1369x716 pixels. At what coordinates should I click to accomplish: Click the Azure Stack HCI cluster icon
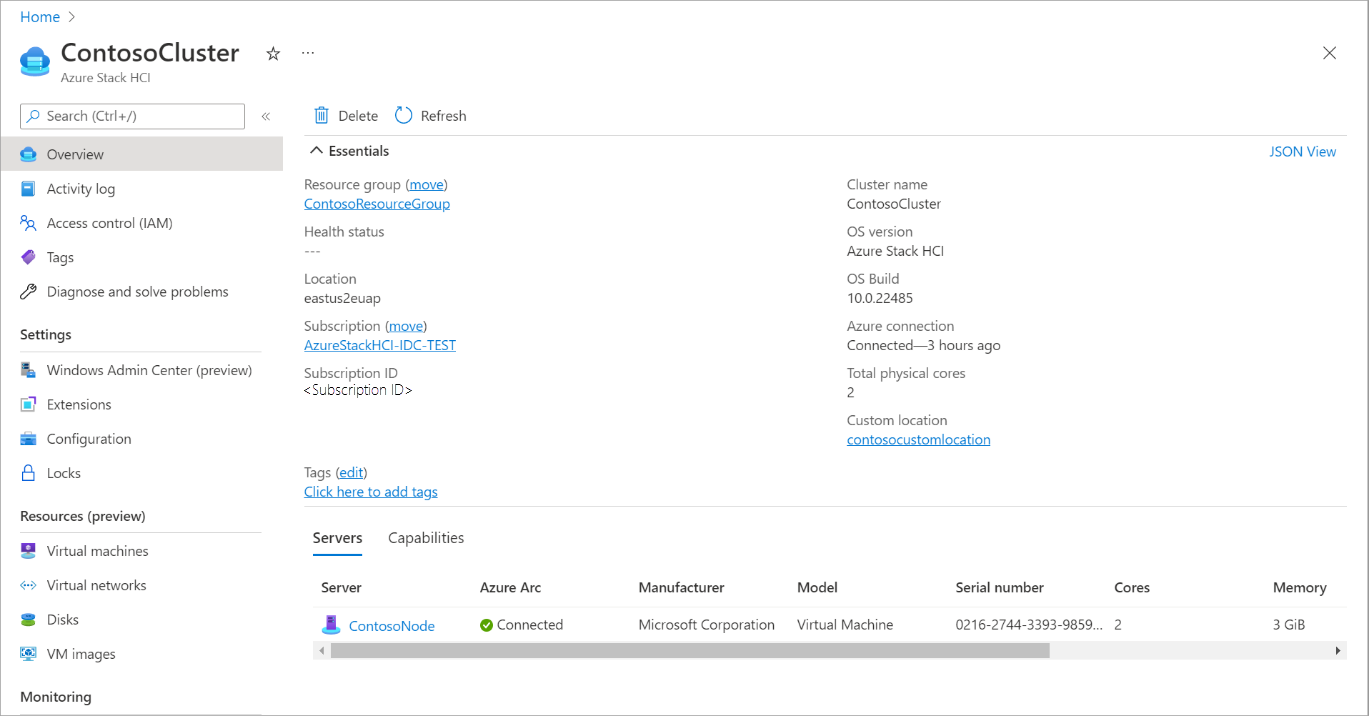coord(35,61)
